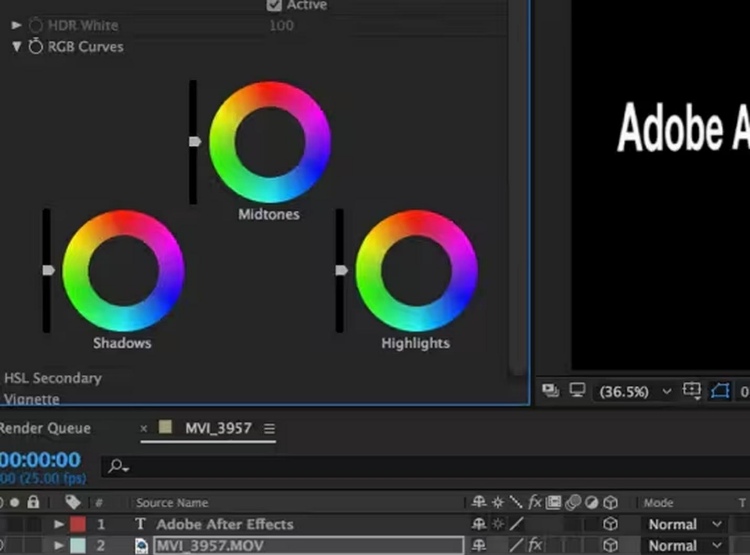Open the MVI_3957 panel menu icon
The height and width of the screenshot is (555, 750).
coord(269,429)
